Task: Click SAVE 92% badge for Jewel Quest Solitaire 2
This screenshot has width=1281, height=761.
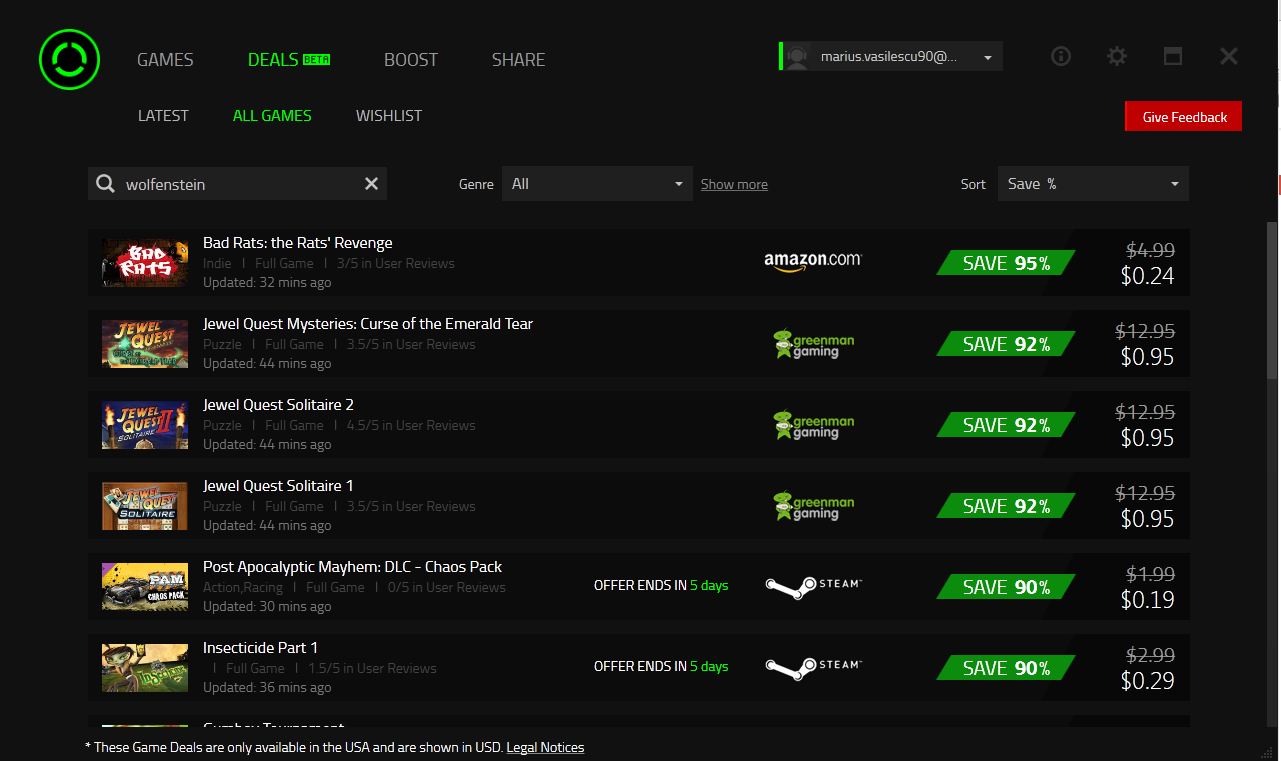Action: 1006,425
